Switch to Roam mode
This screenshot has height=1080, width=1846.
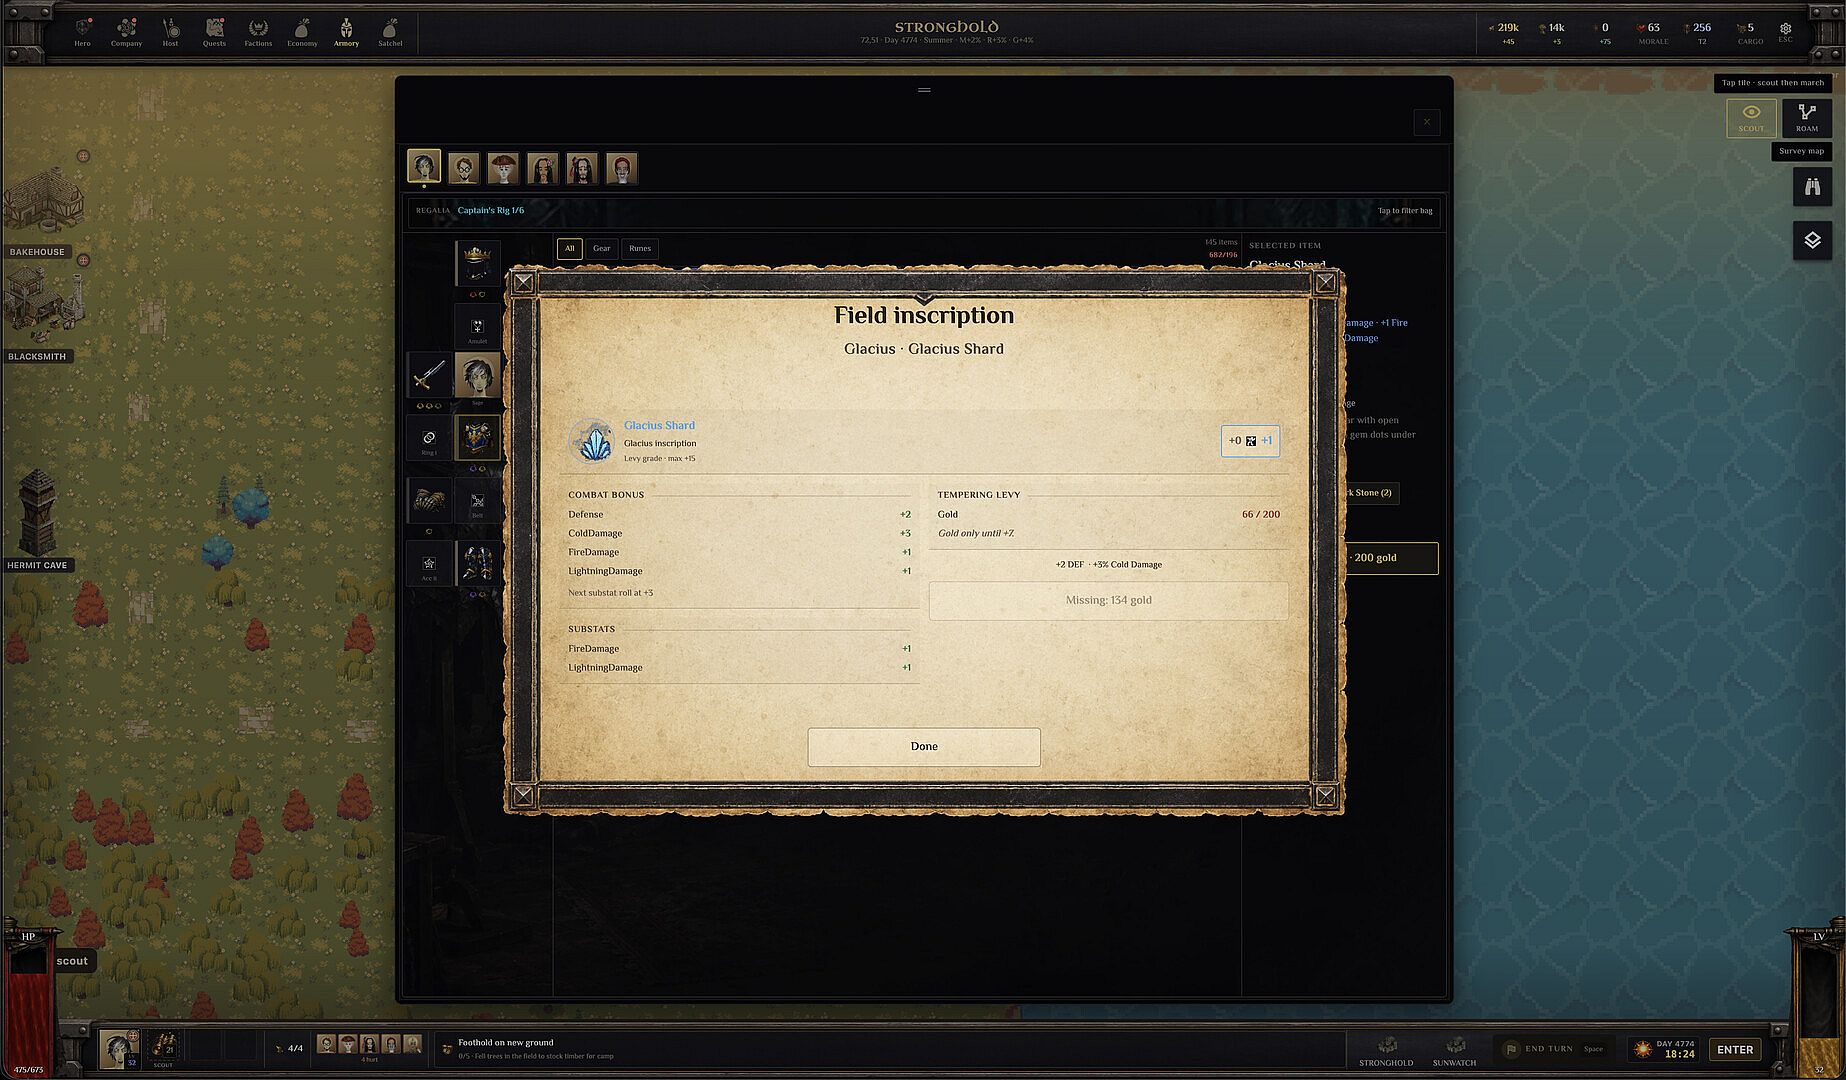(1807, 118)
